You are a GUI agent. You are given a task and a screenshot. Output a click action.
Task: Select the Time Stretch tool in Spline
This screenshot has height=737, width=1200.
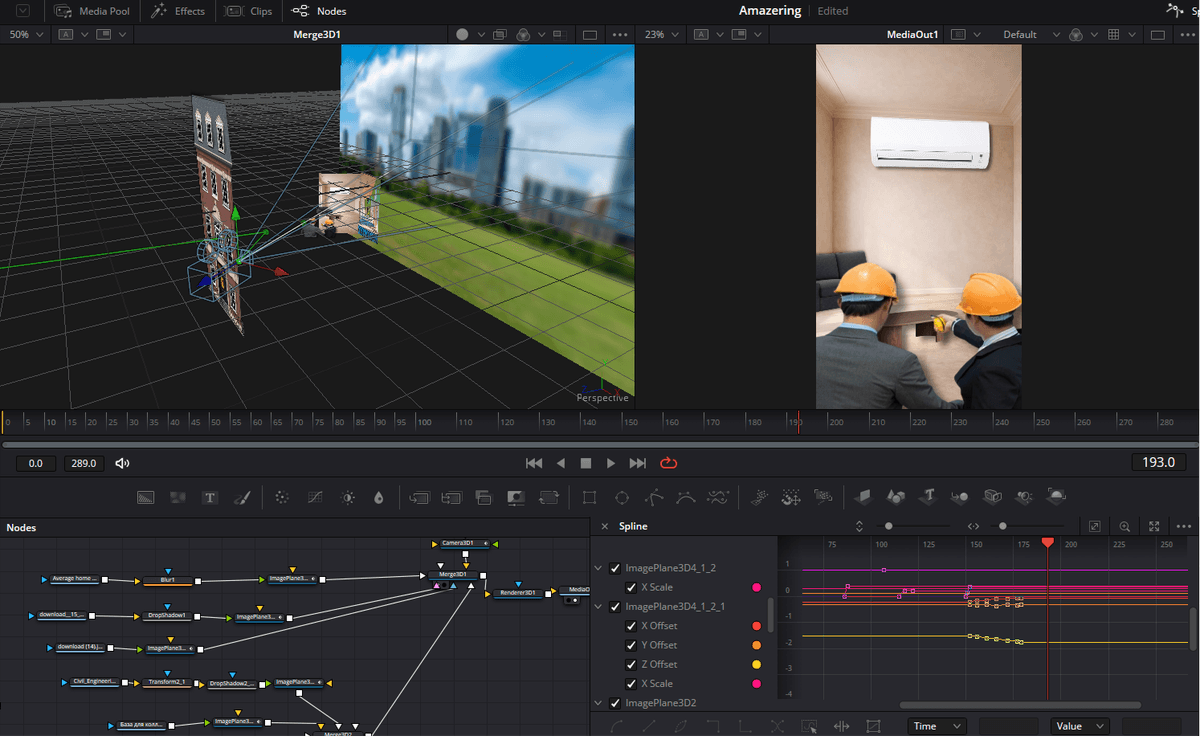[x=841, y=726]
